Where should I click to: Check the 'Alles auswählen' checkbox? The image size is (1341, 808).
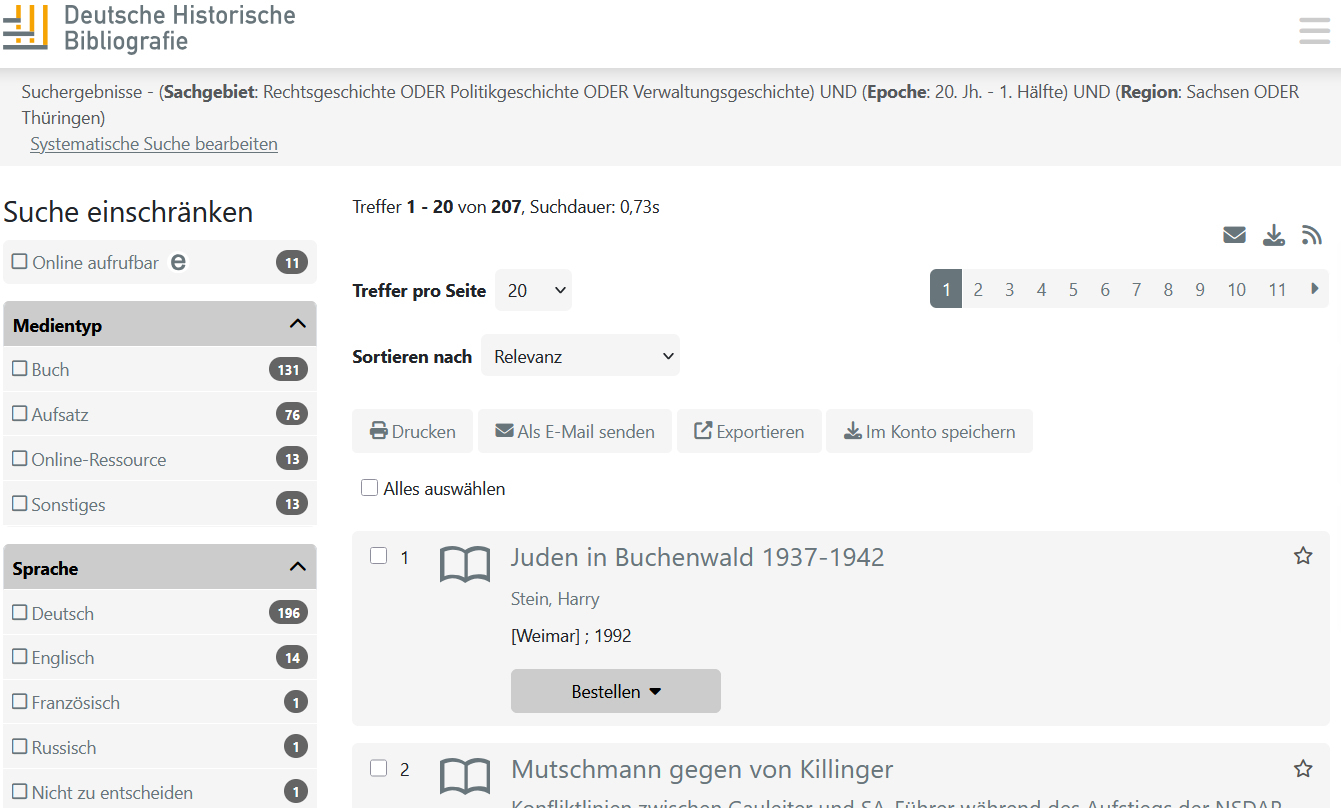[x=370, y=488]
